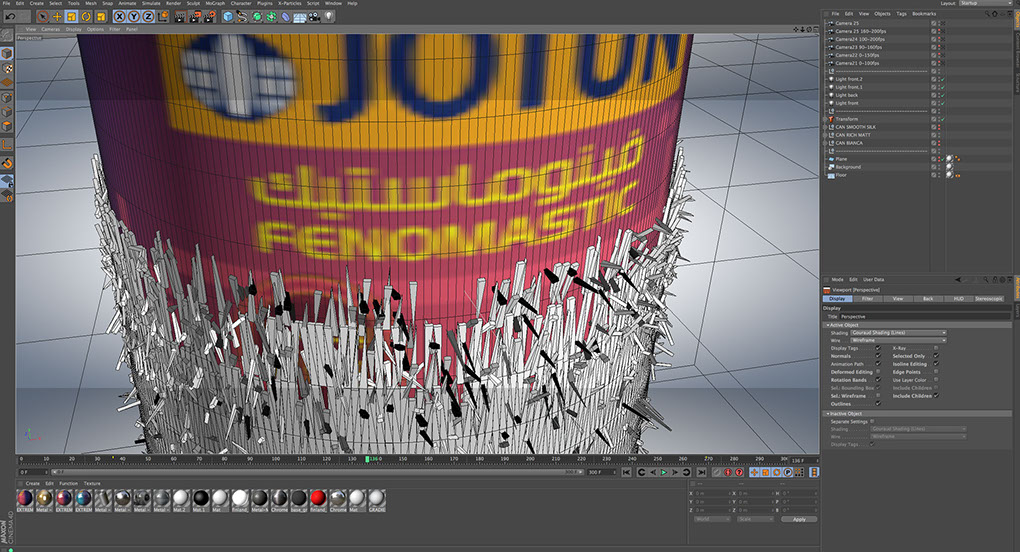This screenshot has width=1020, height=552.
Task: Open the Stereoscopic tab
Action: [989, 298]
